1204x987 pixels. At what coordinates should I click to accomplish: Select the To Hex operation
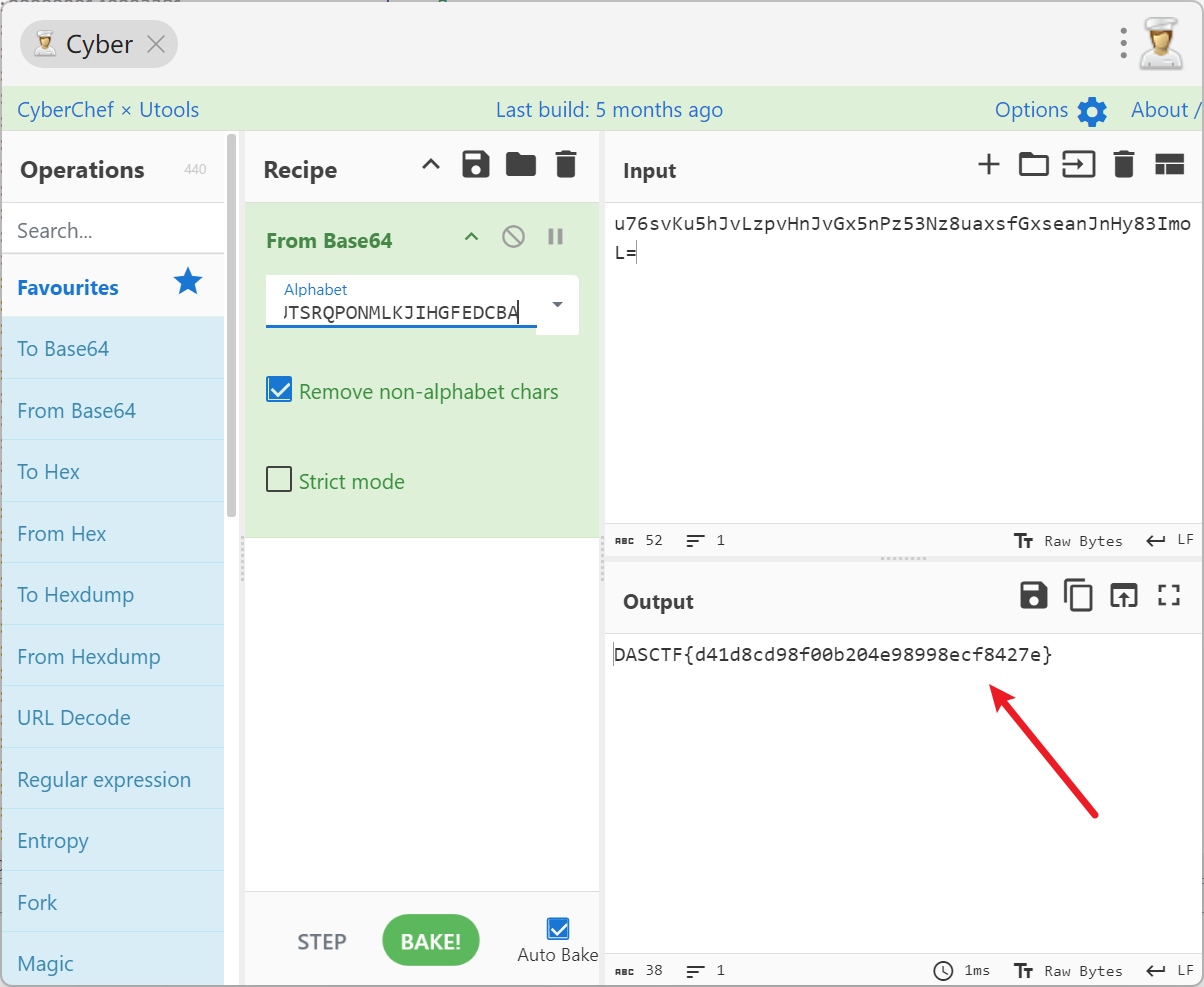113,471
